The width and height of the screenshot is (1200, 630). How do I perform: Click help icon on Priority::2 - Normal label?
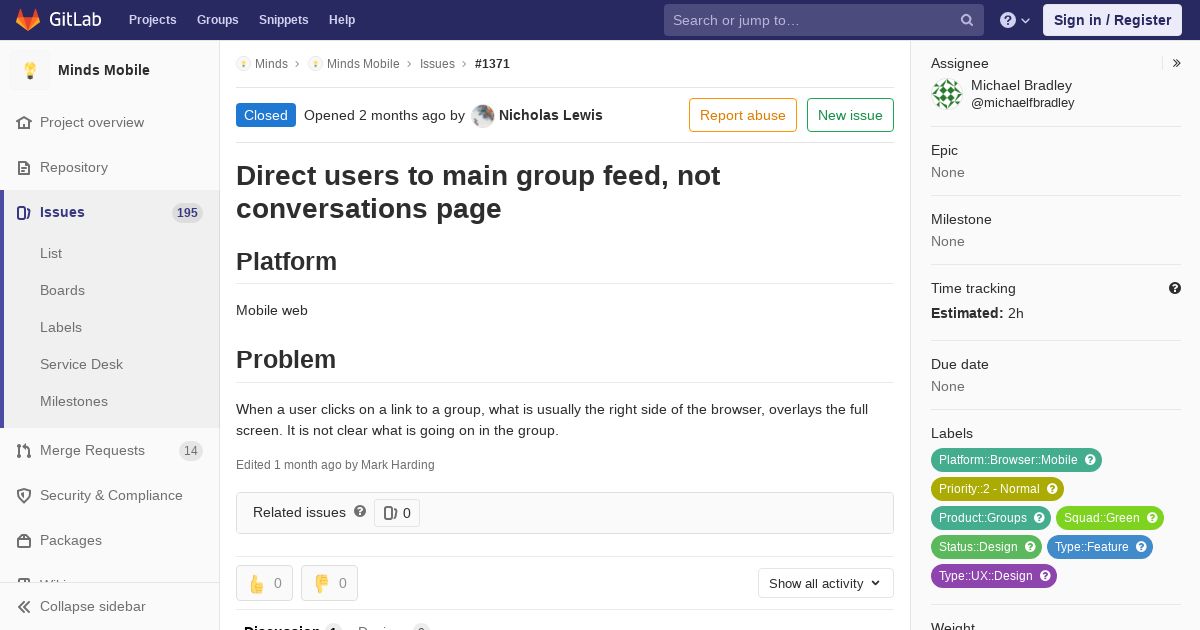pos(1052,489)
